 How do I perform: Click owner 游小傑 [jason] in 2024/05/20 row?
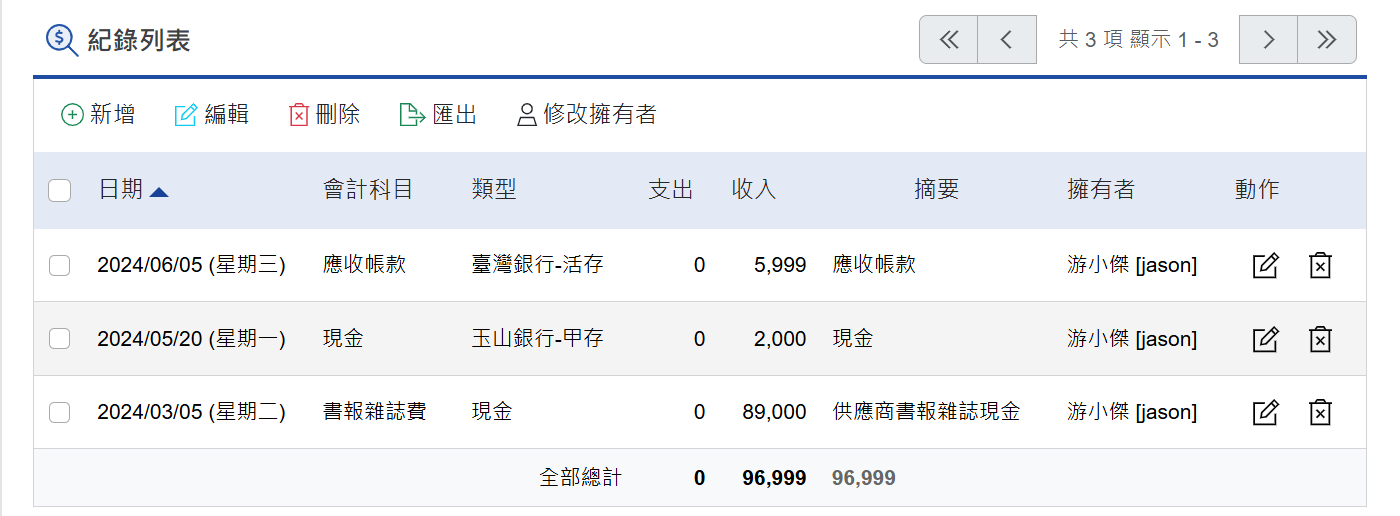(1132, 339)
